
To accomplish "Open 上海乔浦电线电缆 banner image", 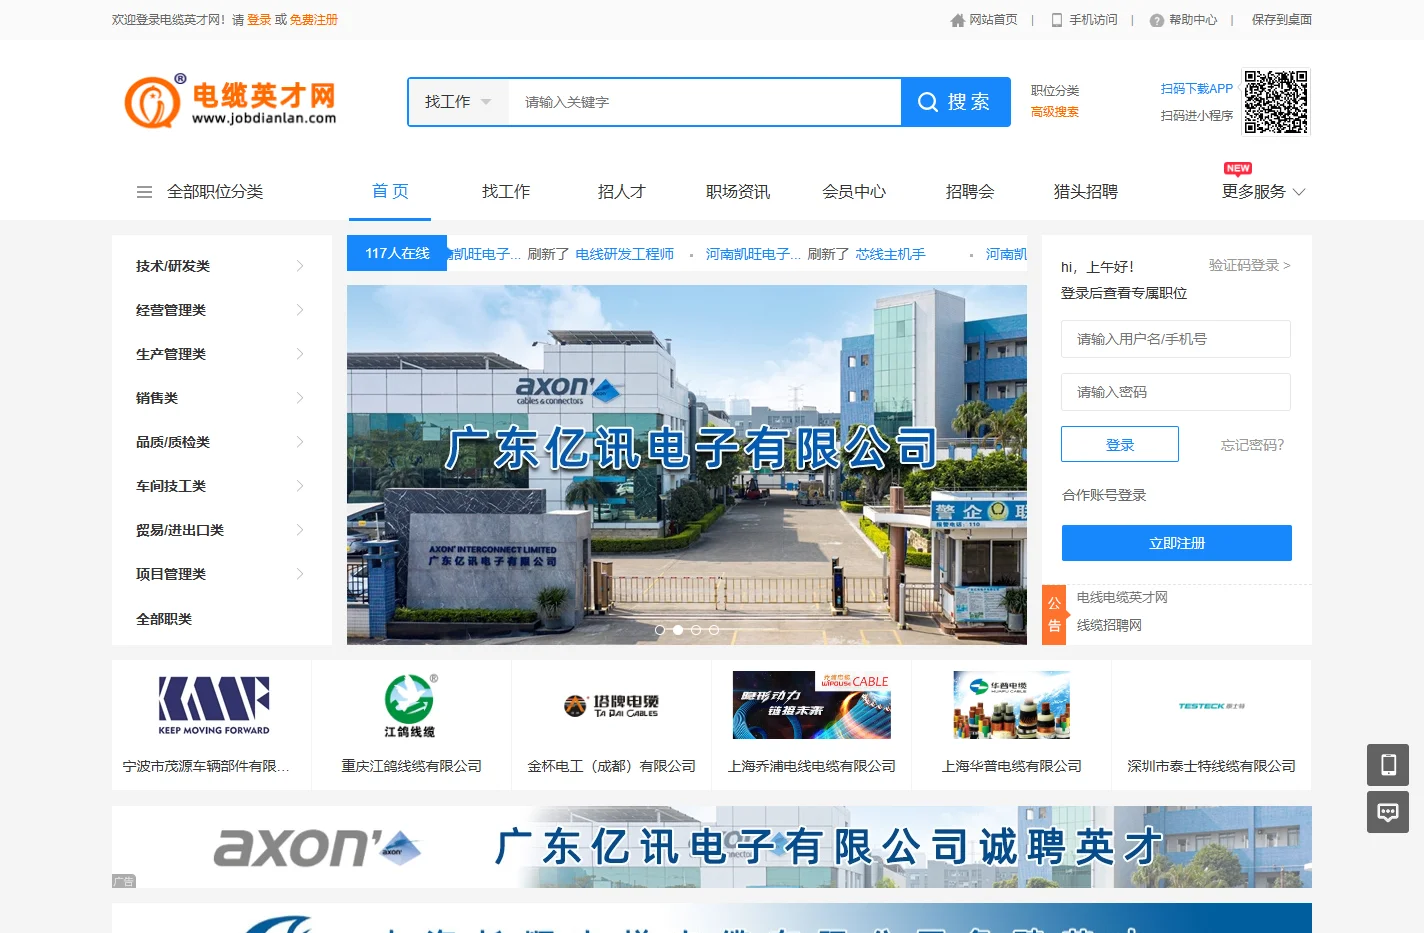I will pos(812,705).
